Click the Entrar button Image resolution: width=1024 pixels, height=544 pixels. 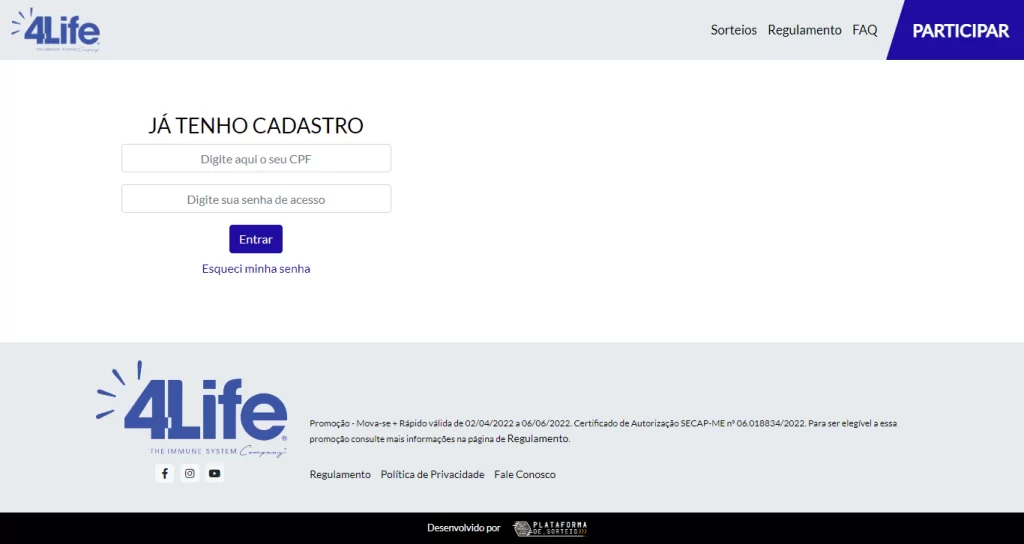click(x=256, y=239)
